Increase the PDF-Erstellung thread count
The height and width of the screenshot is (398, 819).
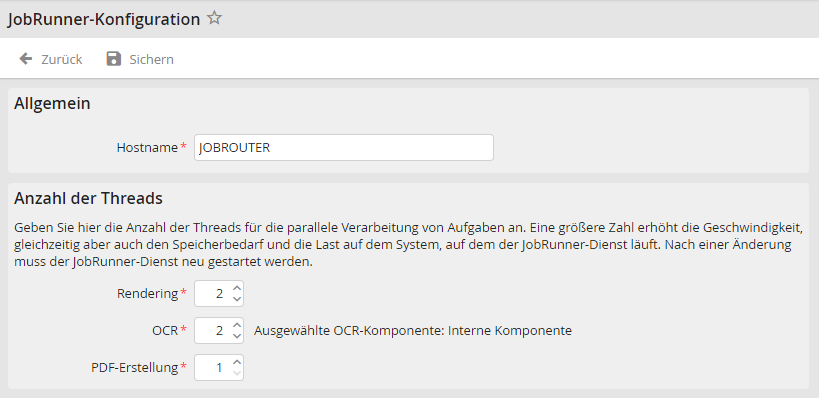point(237,362)
